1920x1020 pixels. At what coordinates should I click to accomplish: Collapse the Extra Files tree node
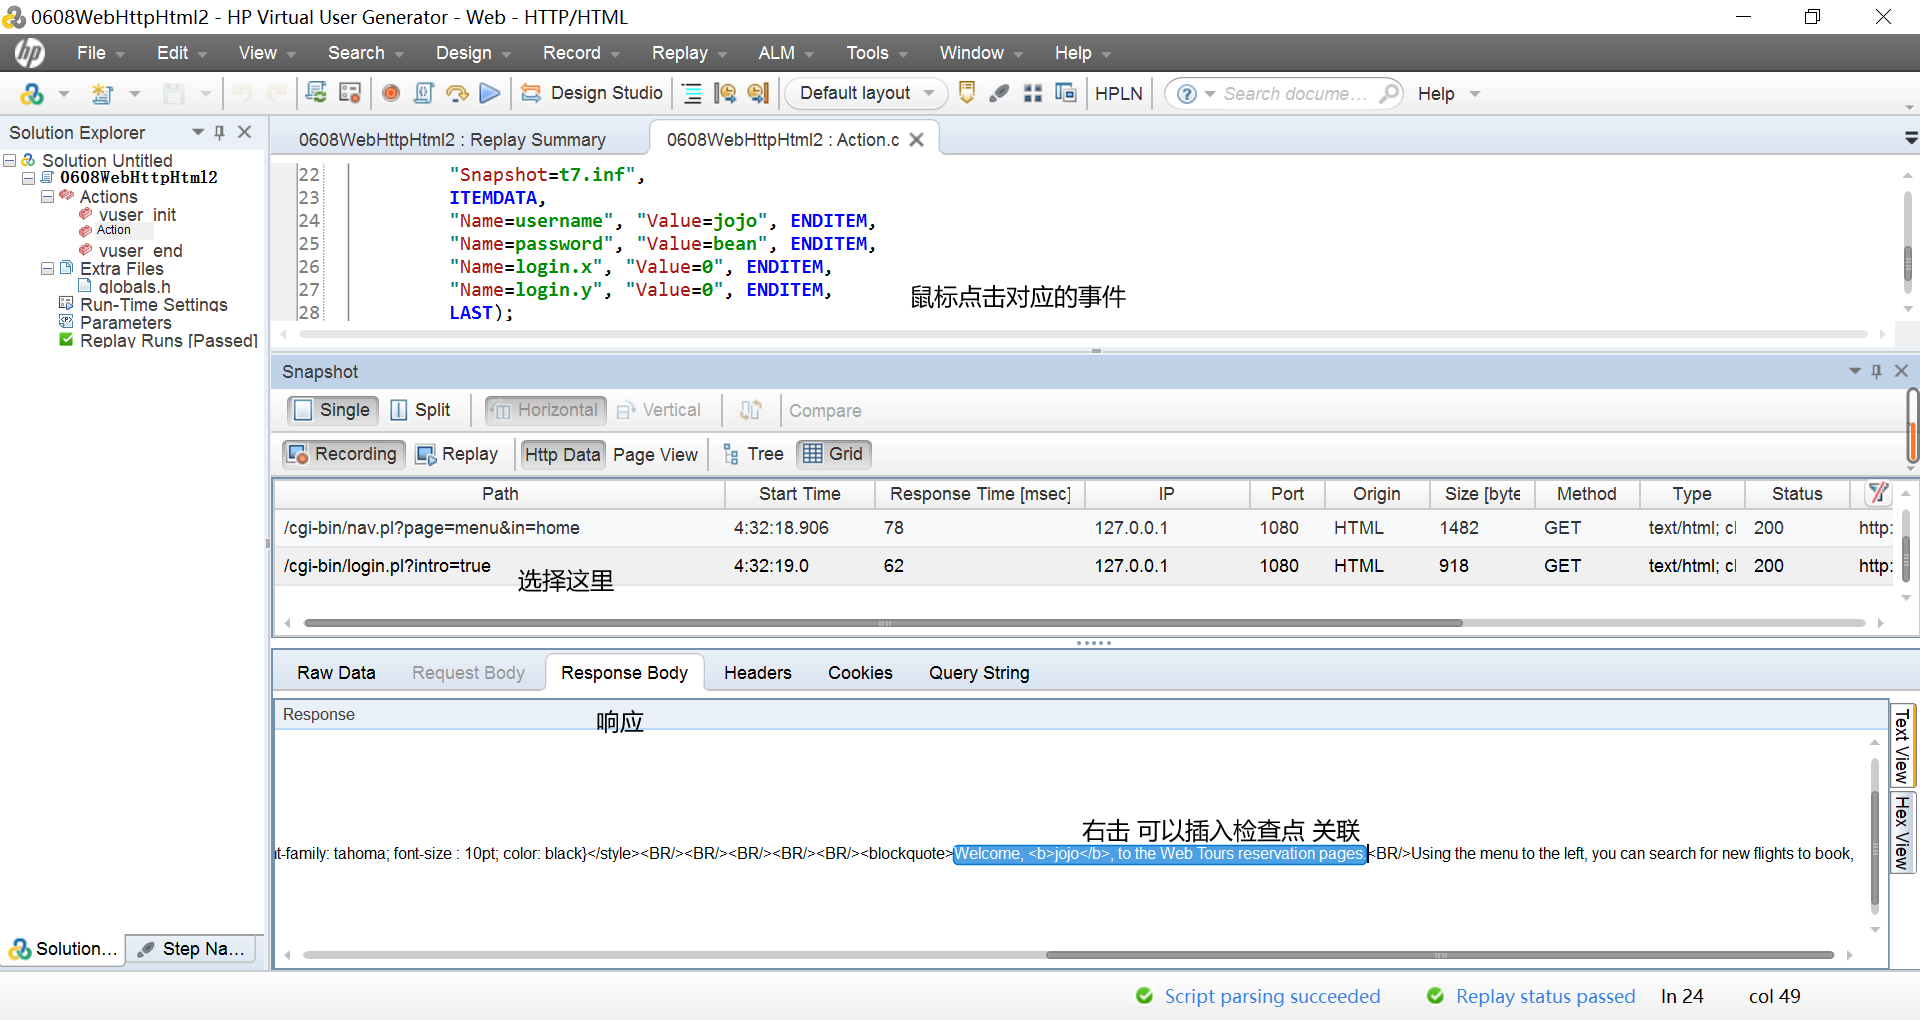(x=47, y=268)
